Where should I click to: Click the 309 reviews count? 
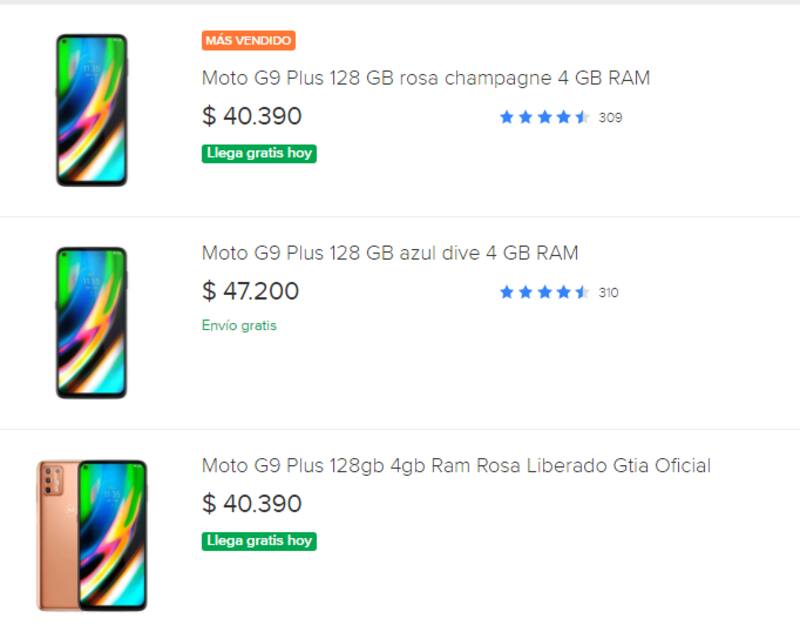[x=610, y=117]
